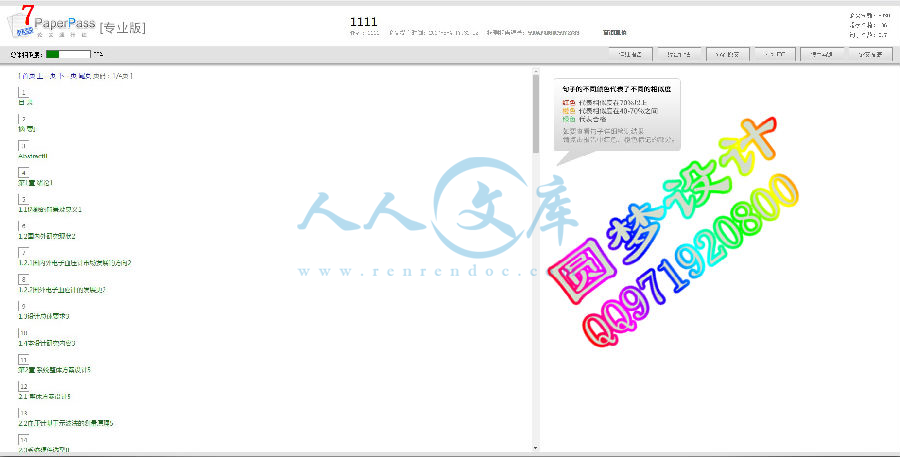Select sentence number box 11
The height and width of the screenshot is (457, 900).
(23, 359)
